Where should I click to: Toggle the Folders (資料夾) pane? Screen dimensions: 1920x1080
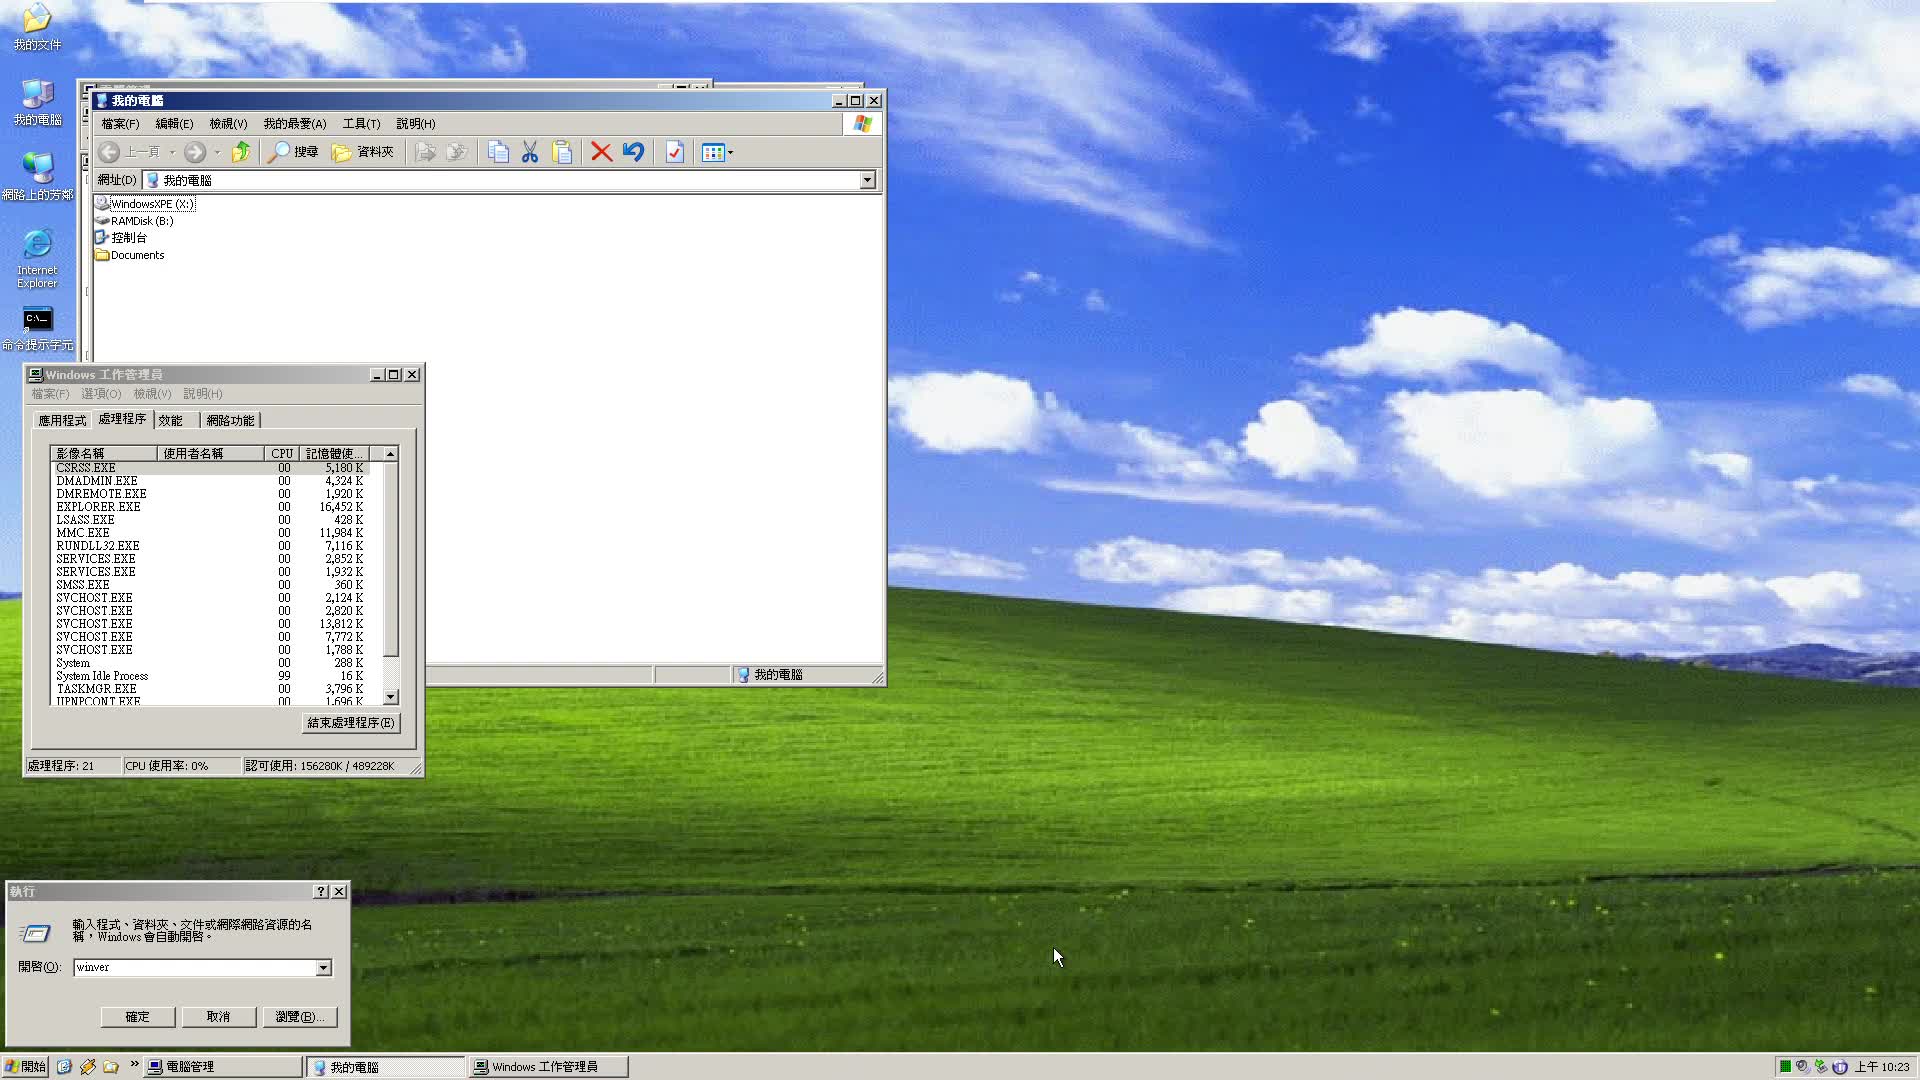coord(363,152)
